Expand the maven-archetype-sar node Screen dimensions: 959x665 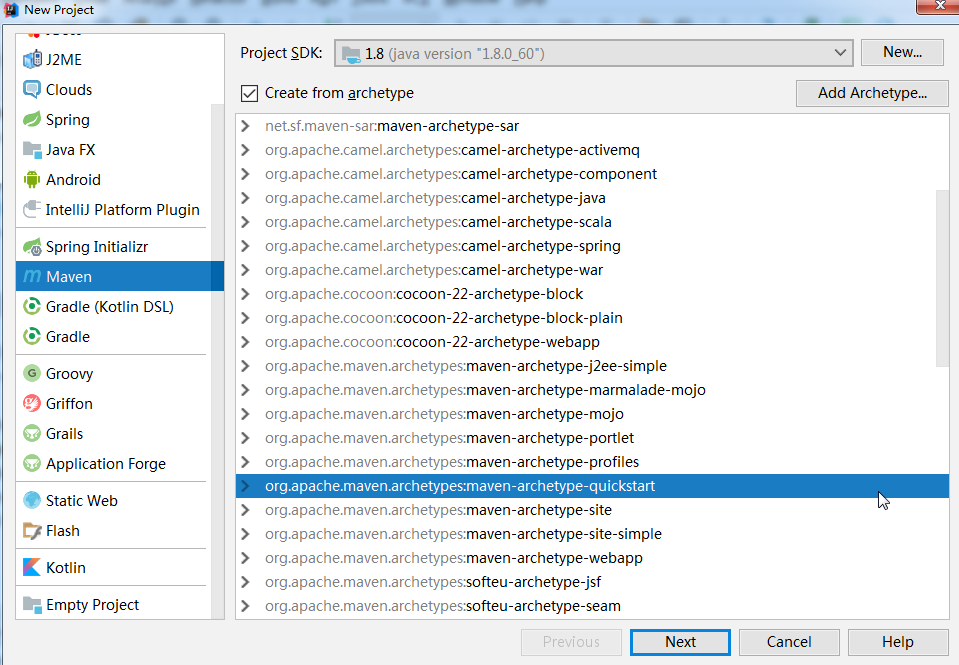245,126
